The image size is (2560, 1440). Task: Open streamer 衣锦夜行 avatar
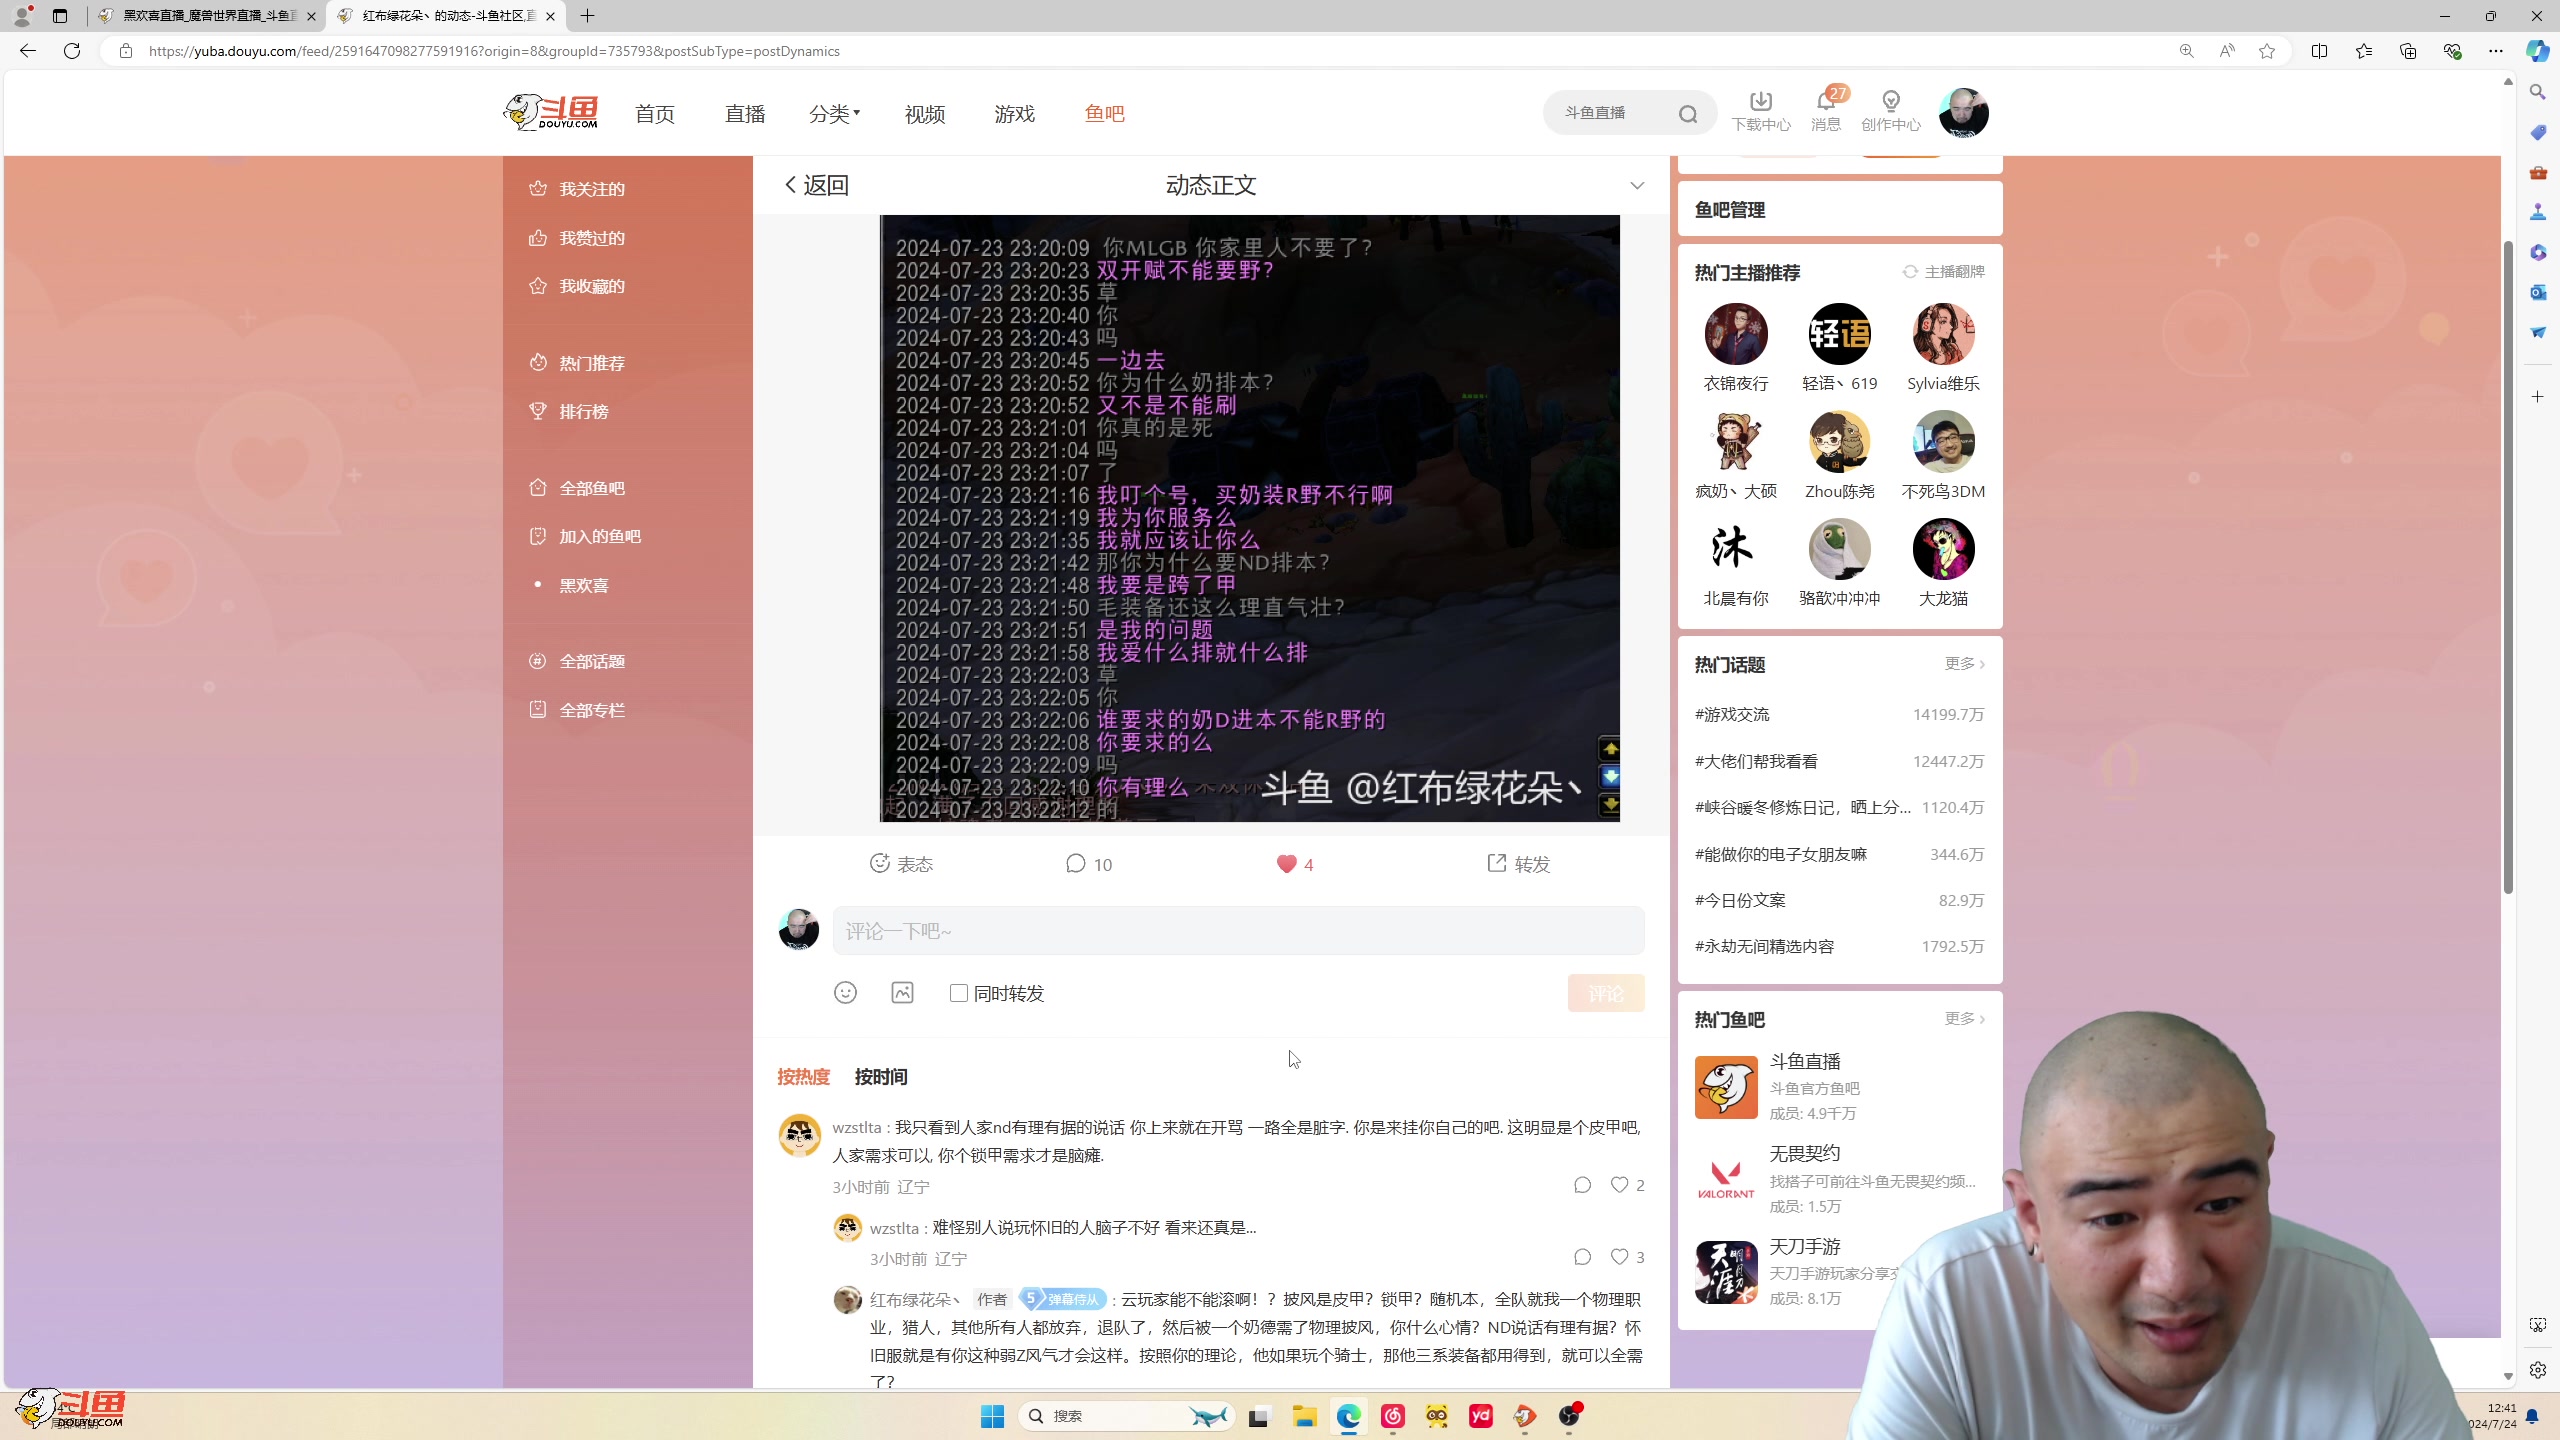[1736, 334]
